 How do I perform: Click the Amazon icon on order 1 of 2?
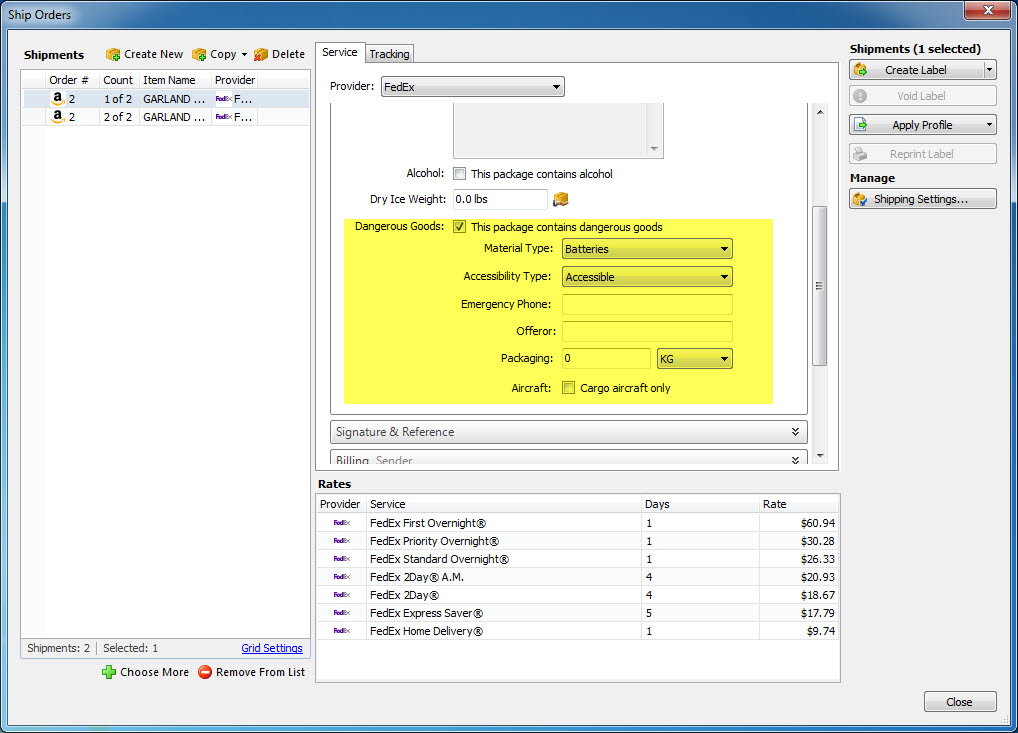58,99
